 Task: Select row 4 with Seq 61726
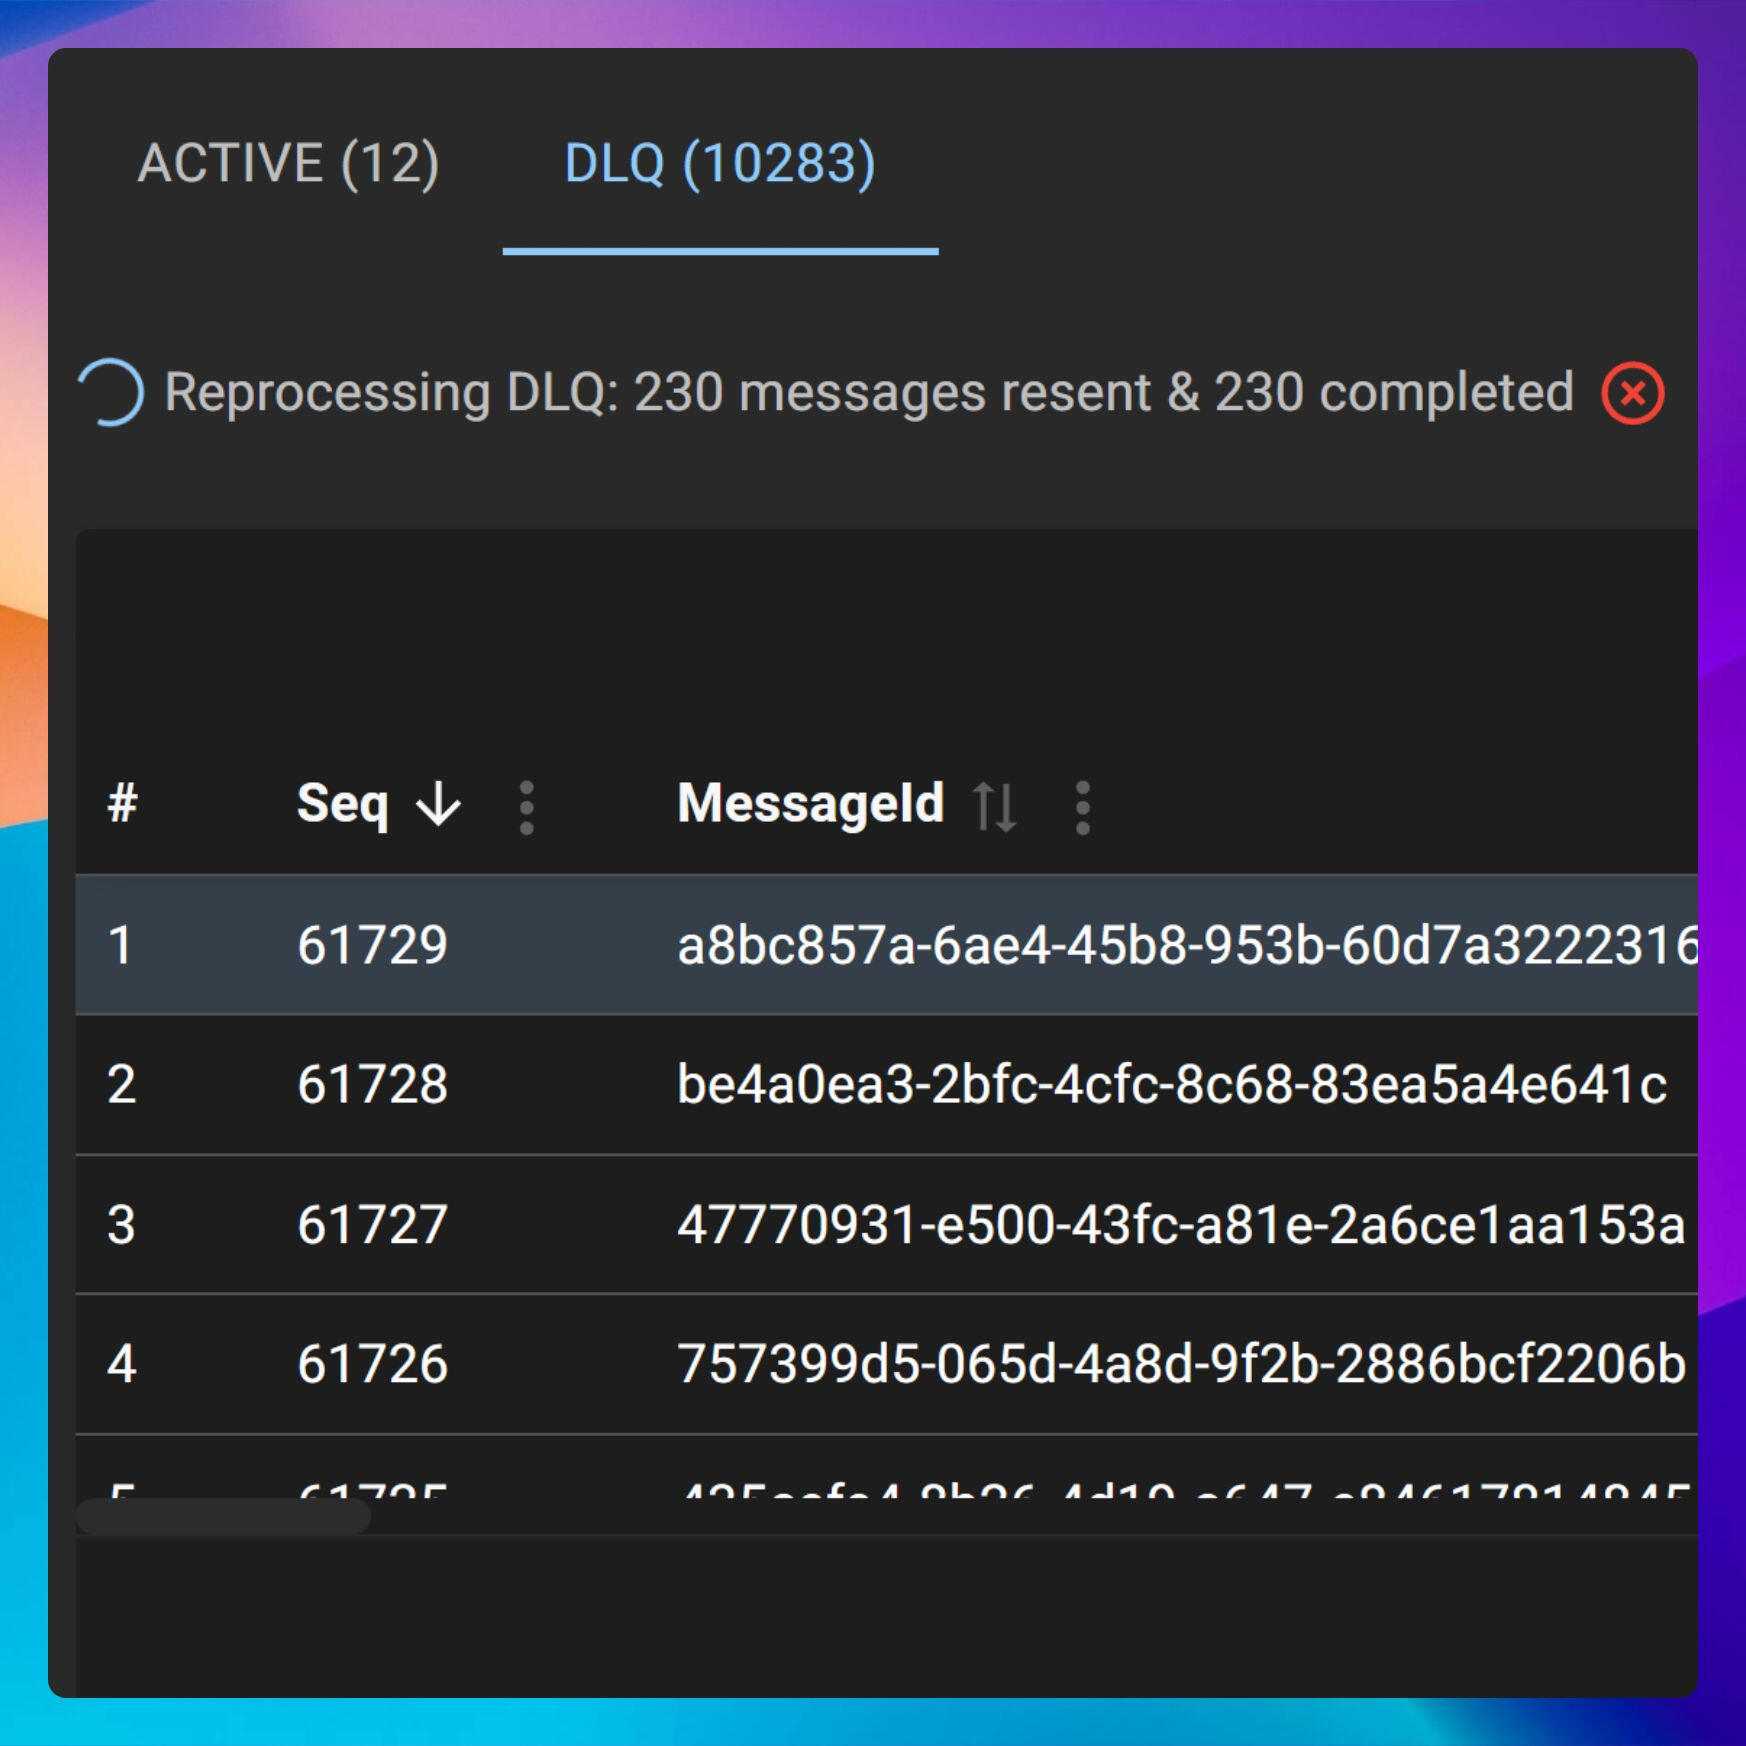click(x=372, y=1364)
